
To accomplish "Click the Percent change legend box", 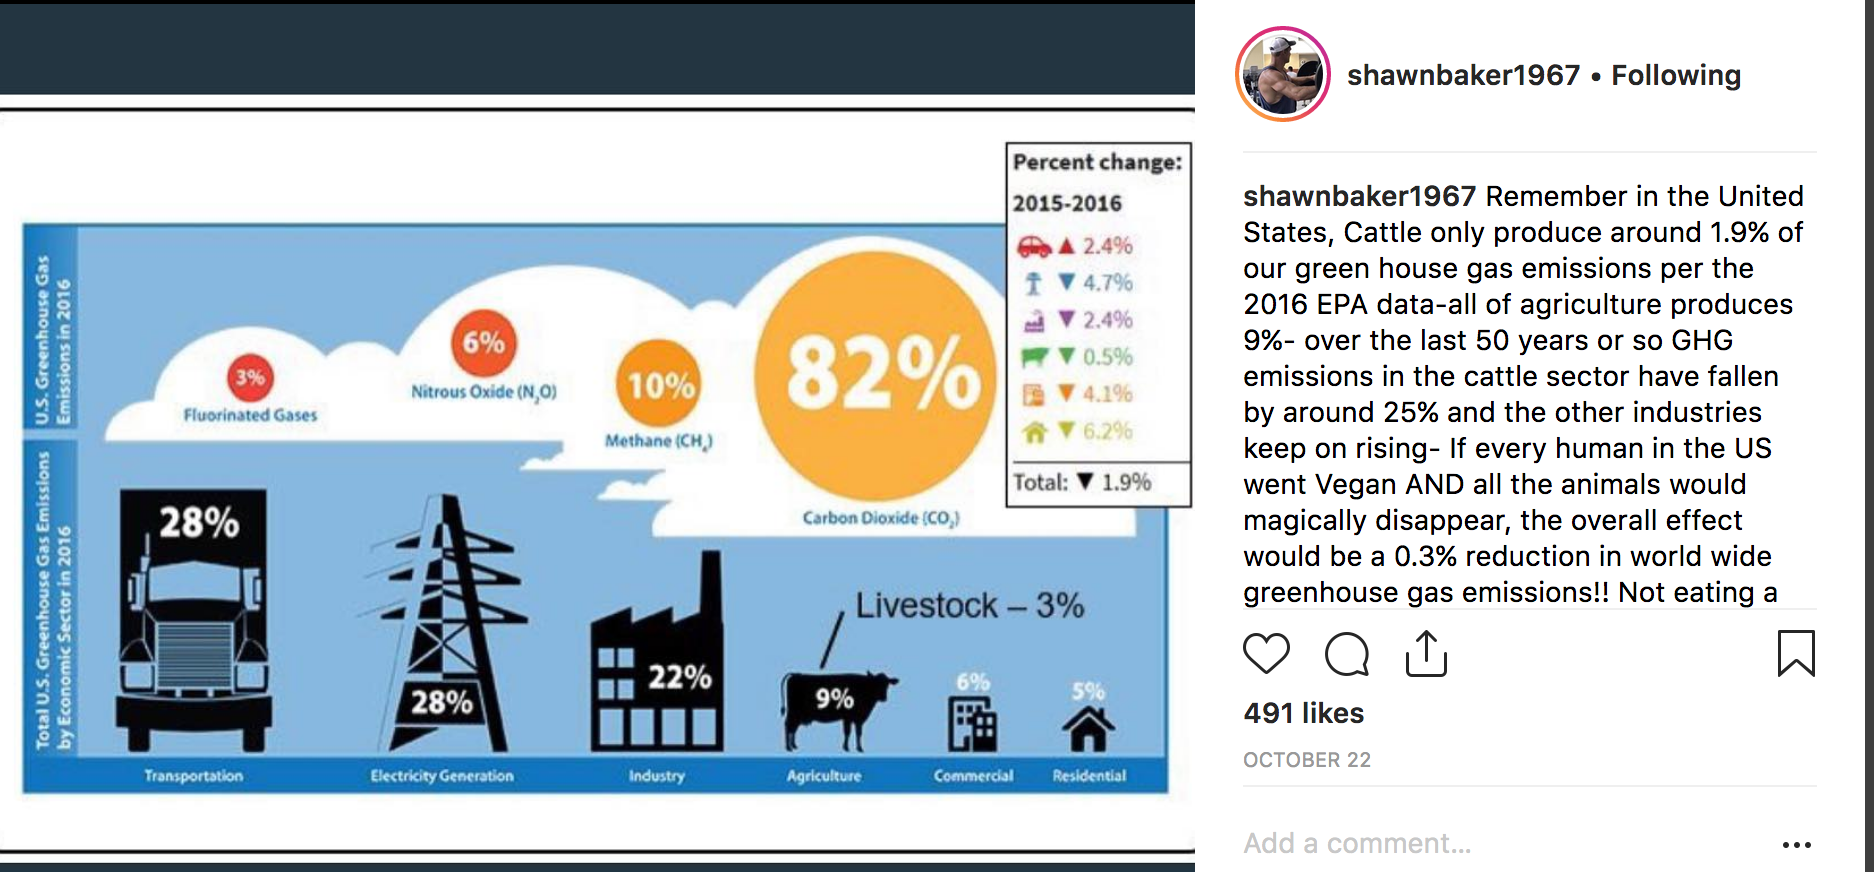I will click(1098, 325).
